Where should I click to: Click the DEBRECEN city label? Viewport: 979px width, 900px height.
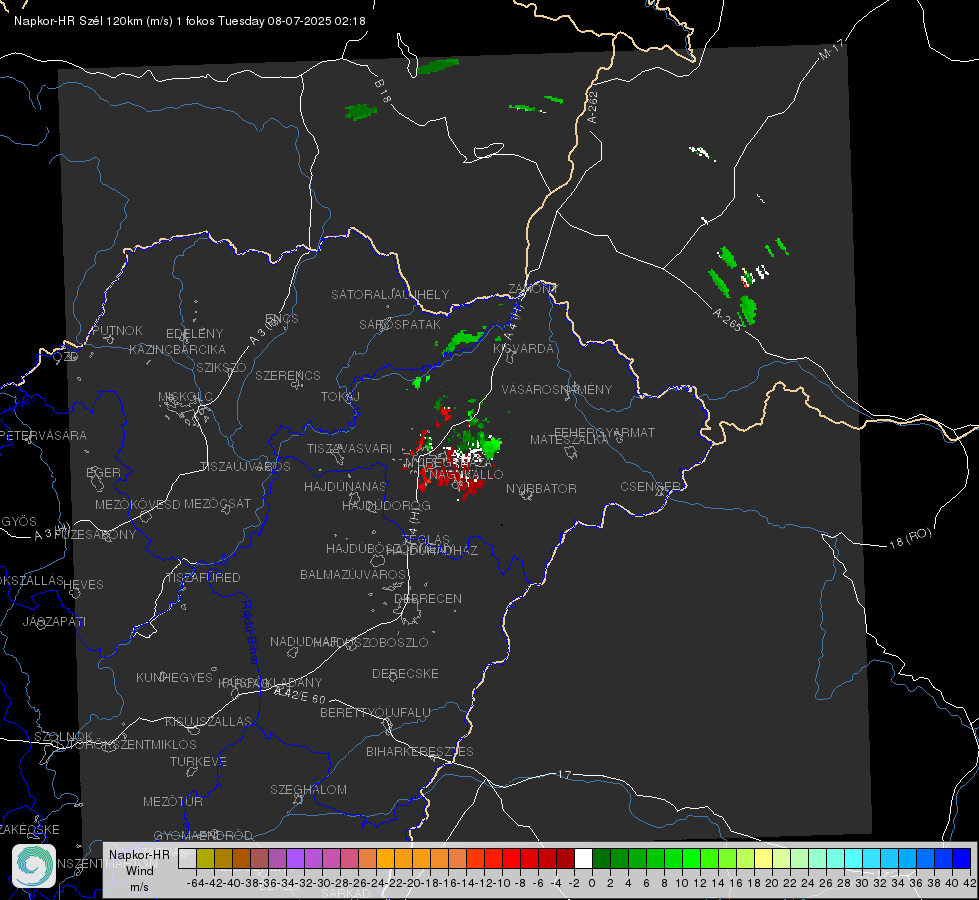pyautogui.click(x=428, y=598)
